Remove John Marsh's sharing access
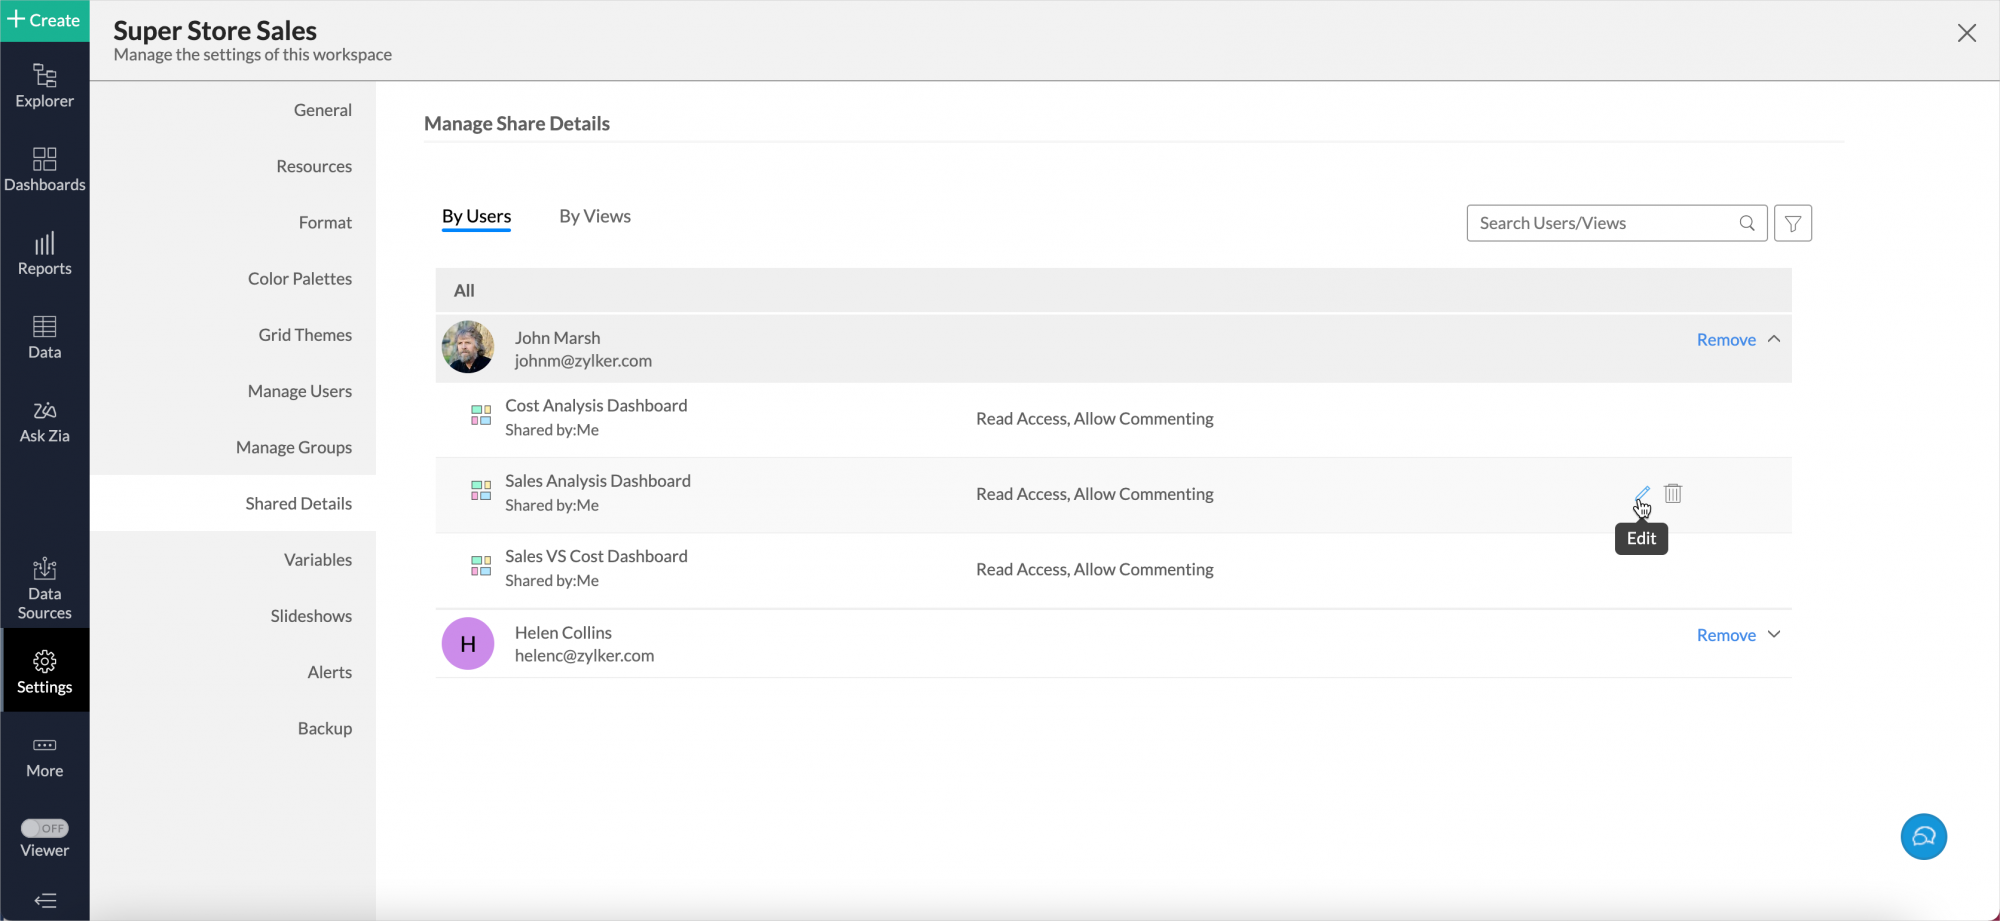Viewport: 2000px width, 921px height. click(1725, 340)
